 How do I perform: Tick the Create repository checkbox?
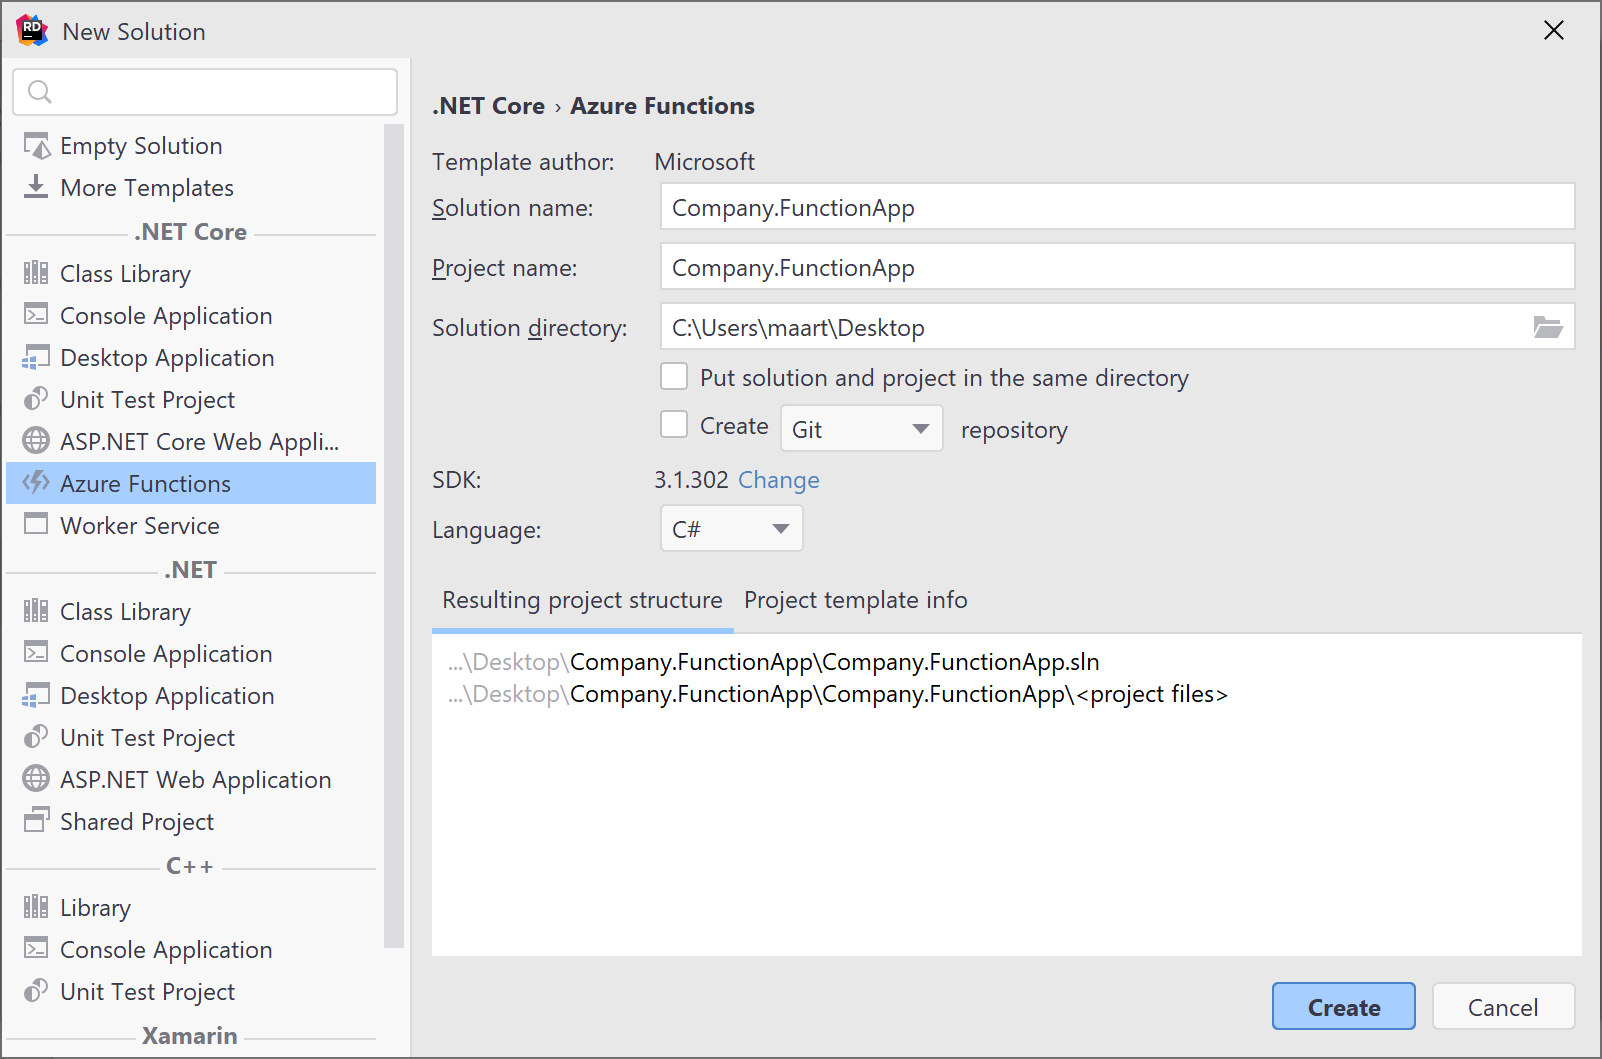[x=674, y=425]
